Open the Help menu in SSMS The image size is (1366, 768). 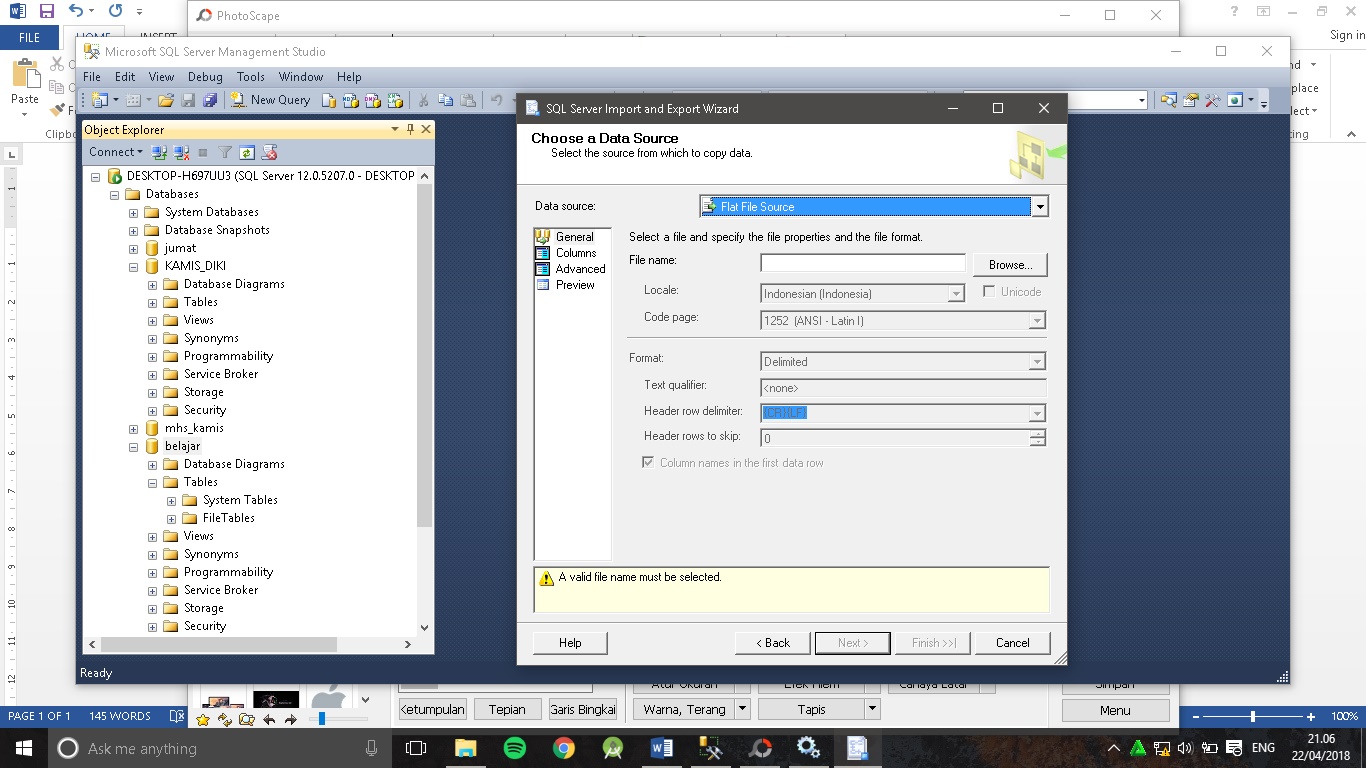click(x=349, y=77)
